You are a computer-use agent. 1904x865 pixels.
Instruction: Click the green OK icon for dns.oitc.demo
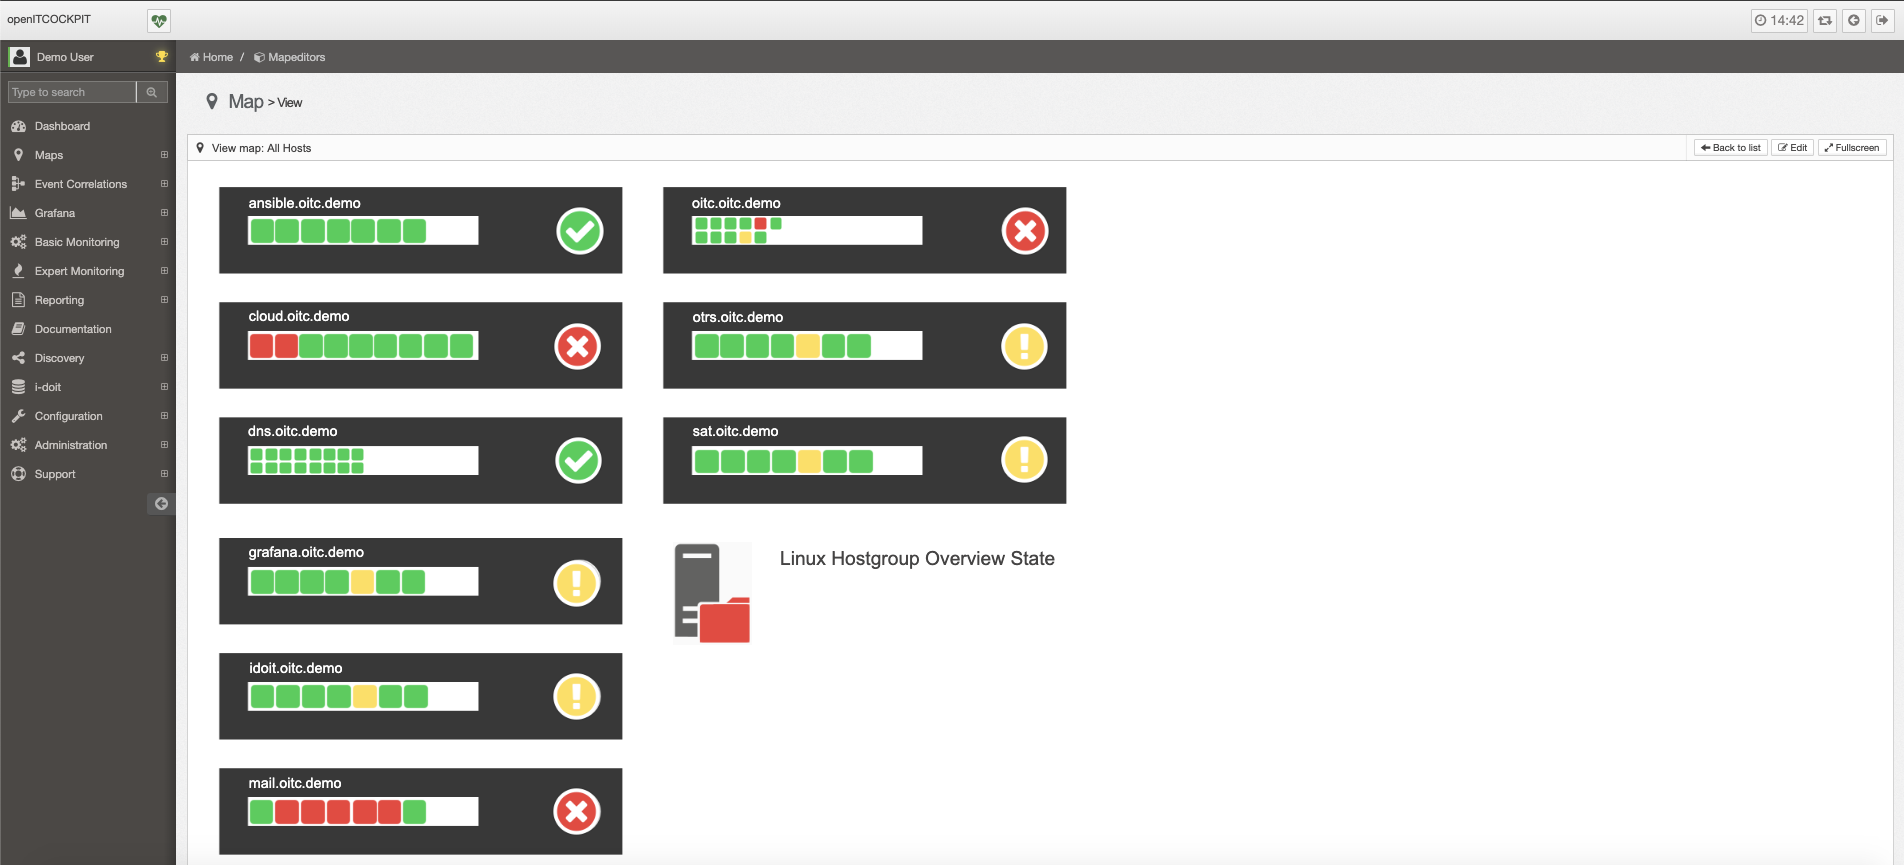click(578, 460)
